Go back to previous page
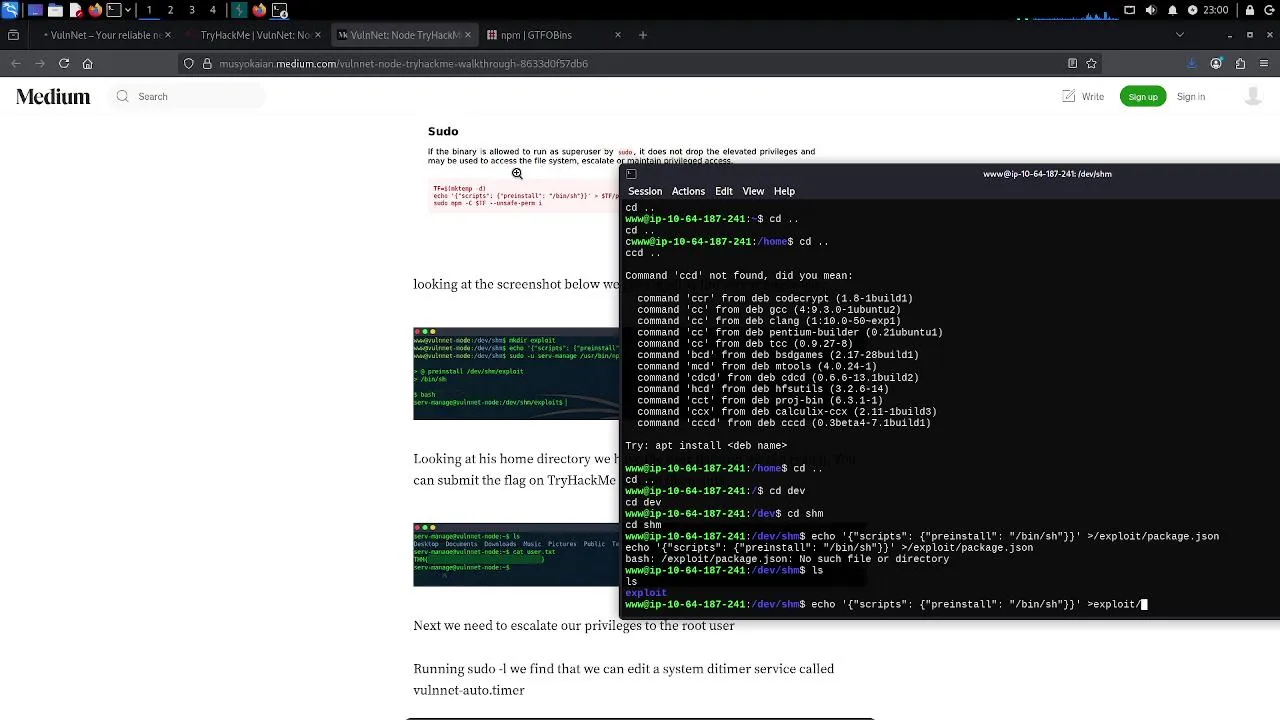The height and width of the screenshot is (720, 1280). click(x=16, y=63)
